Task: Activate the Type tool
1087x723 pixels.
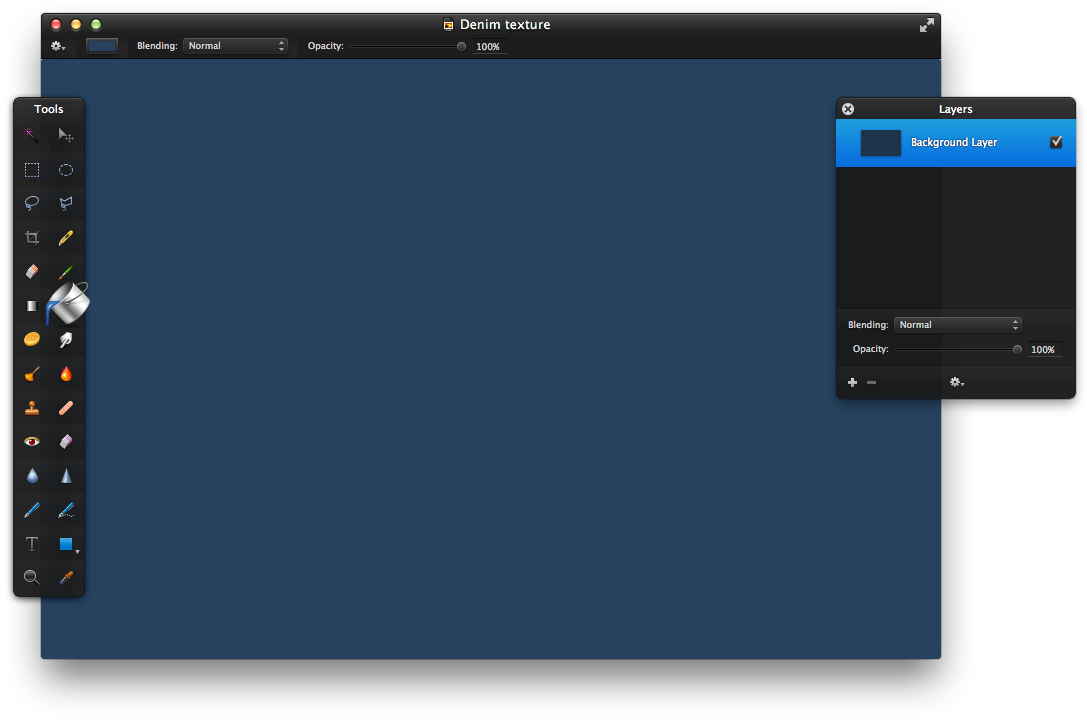Action: (32, 544)
